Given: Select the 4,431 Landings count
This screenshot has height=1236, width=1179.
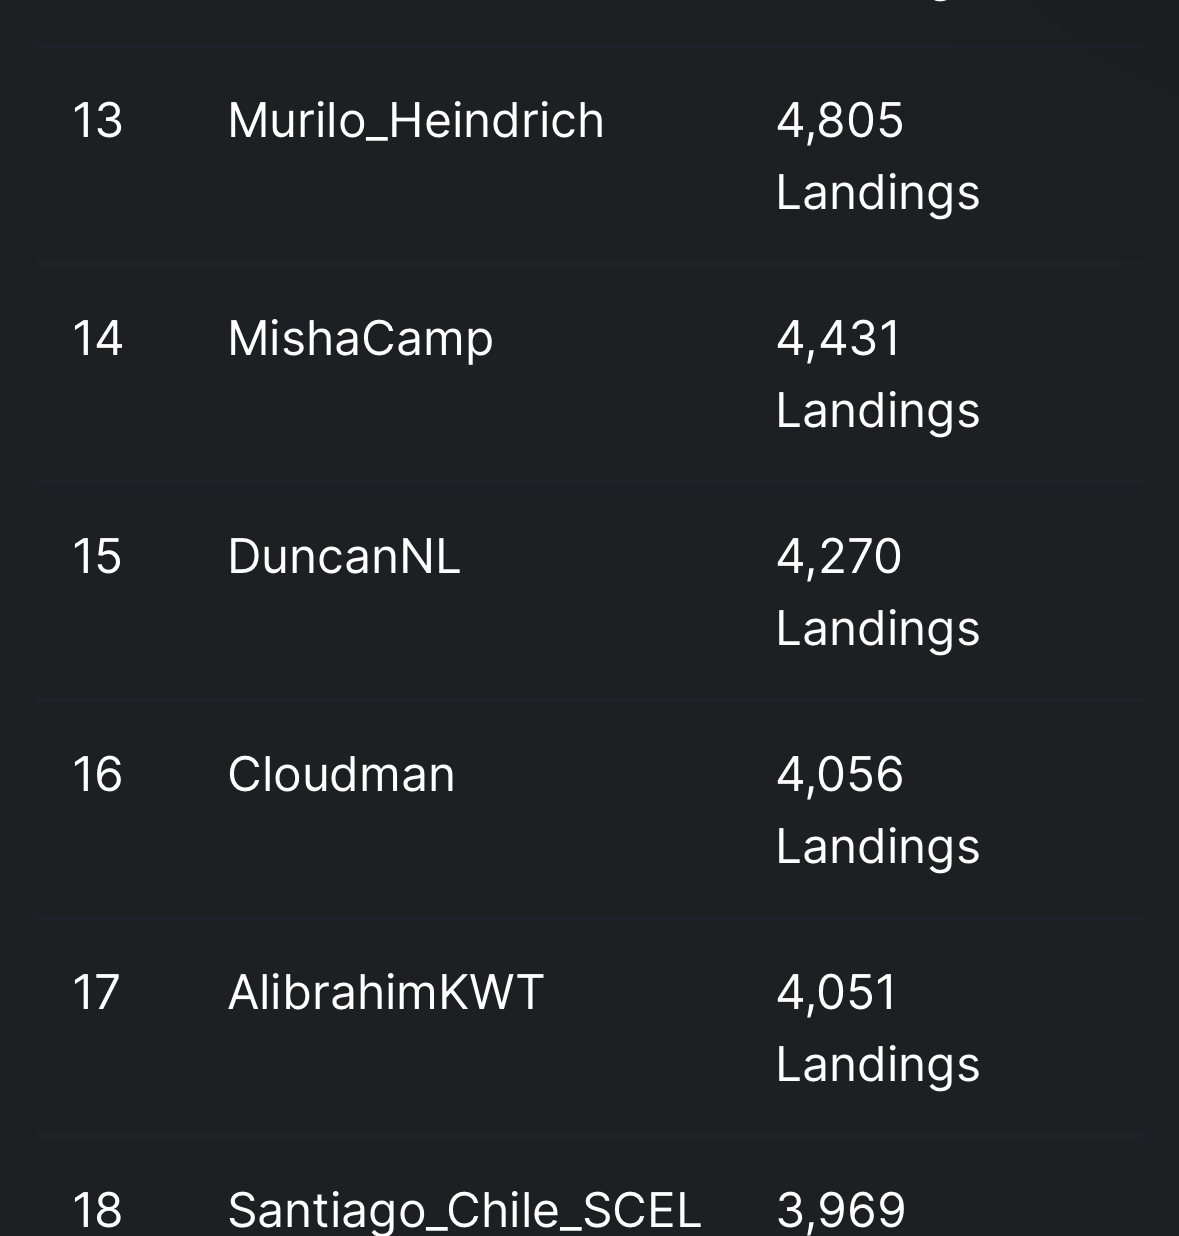Looking at the screenshot, I should pos(878,375).
